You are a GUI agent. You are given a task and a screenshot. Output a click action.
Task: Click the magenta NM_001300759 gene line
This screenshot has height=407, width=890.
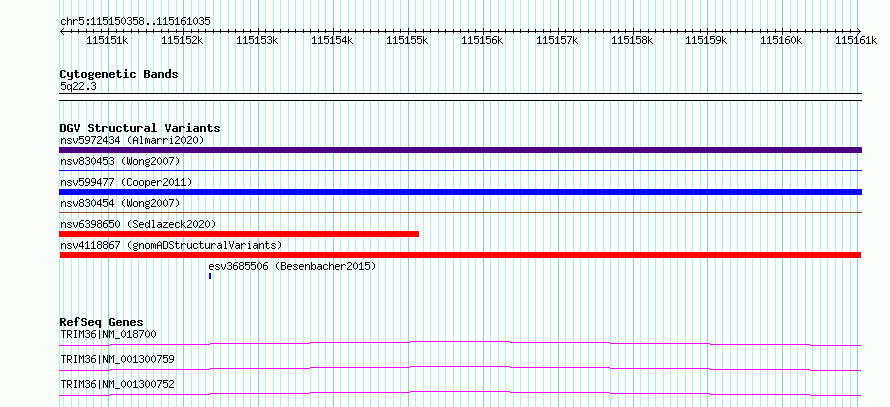point(460,368)
